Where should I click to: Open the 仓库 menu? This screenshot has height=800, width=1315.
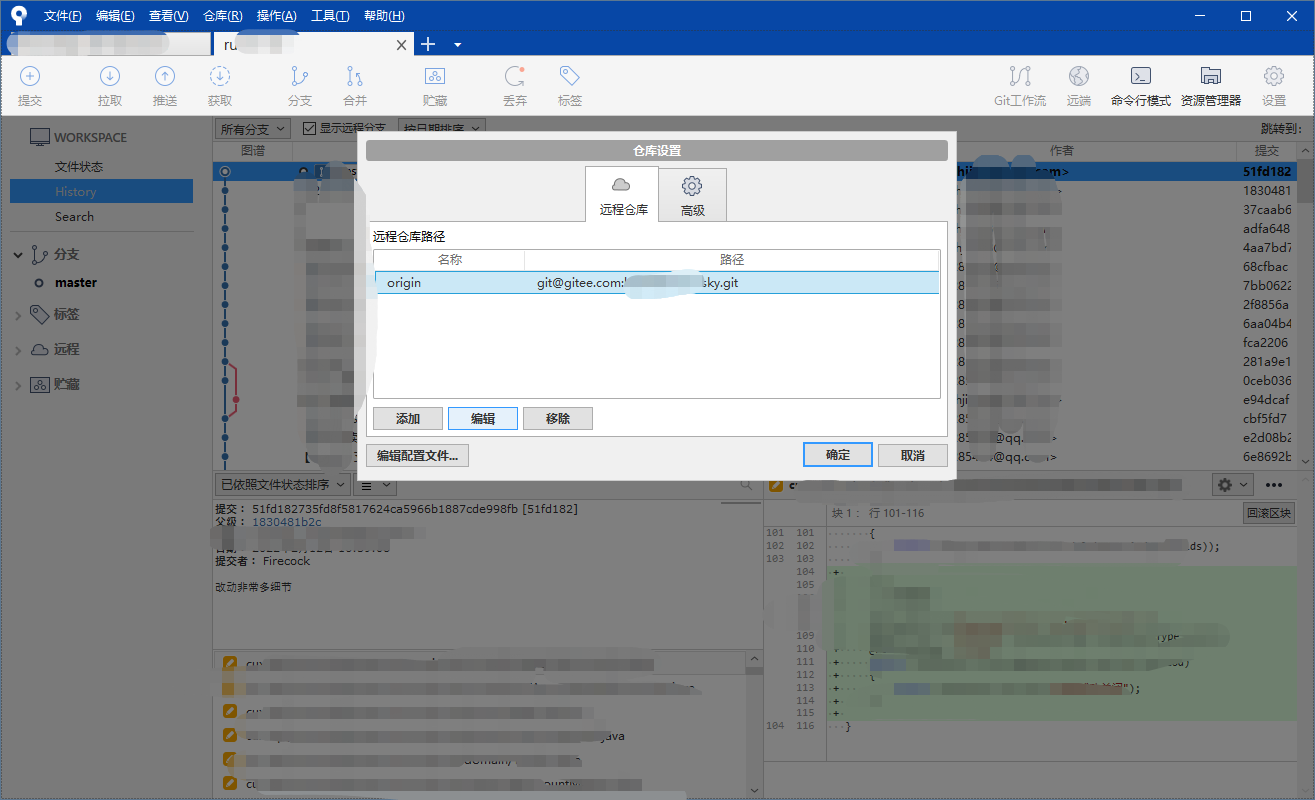[x=222, y=15]
